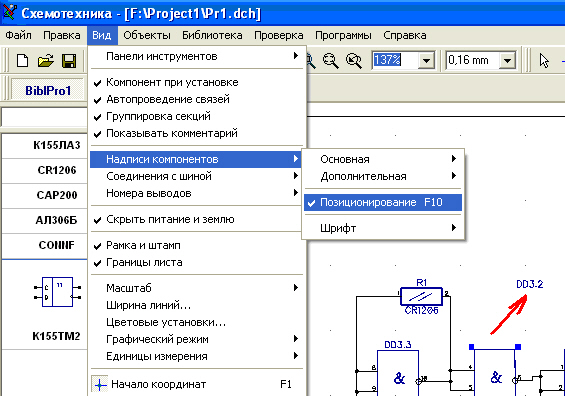The width and height of the screenshot is (565, 396).
Task: Click the zoom out magnifier icon
Action: 331,61
